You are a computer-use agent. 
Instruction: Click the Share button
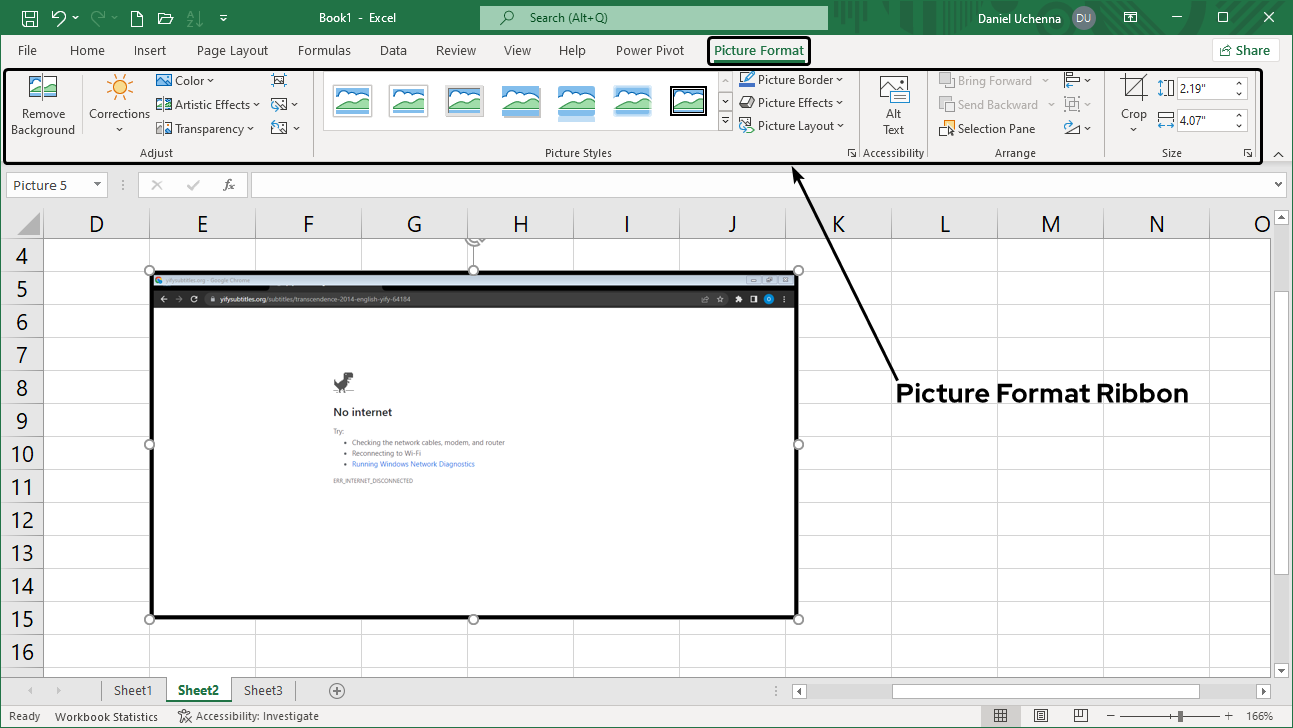click(x=1245, y=49)
